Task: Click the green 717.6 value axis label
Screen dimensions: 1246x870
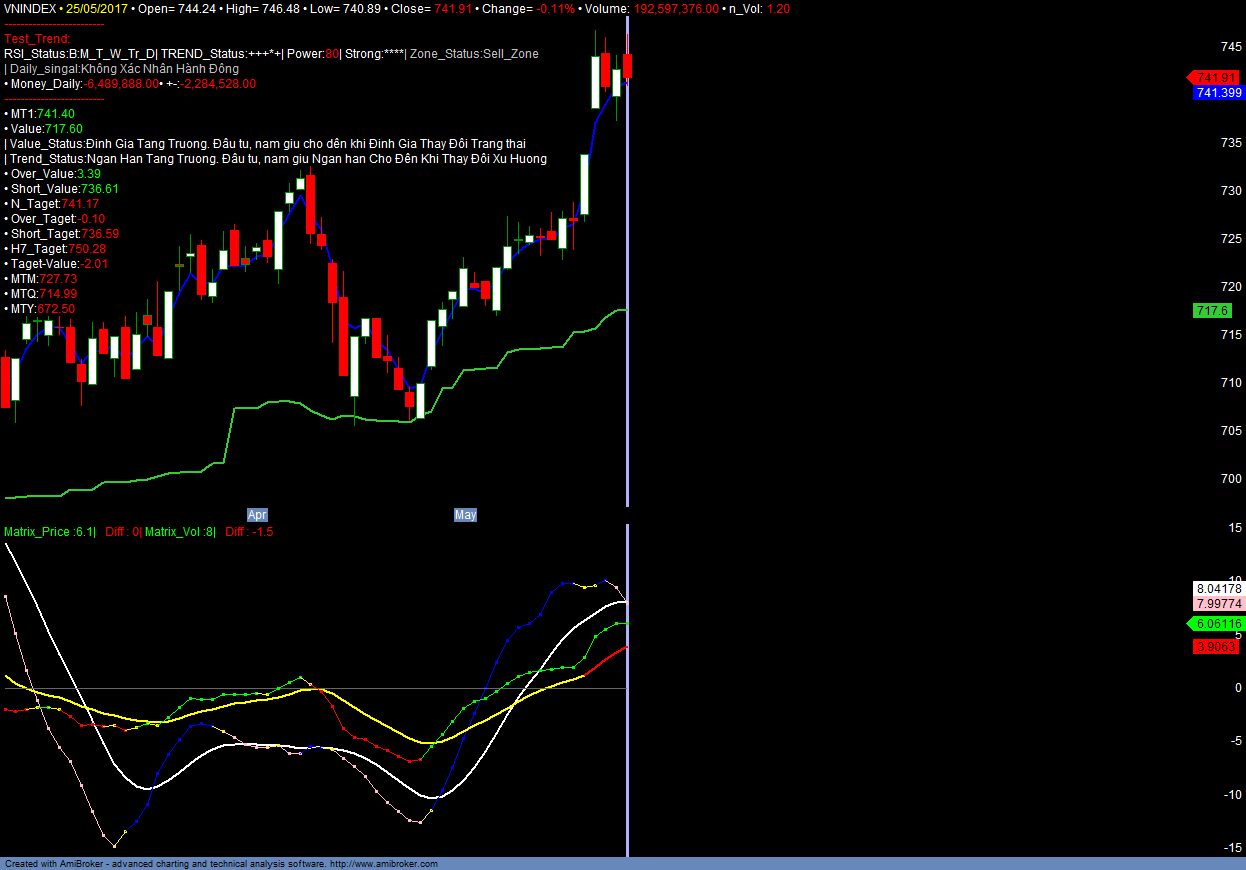Action: click(1212, 311)
